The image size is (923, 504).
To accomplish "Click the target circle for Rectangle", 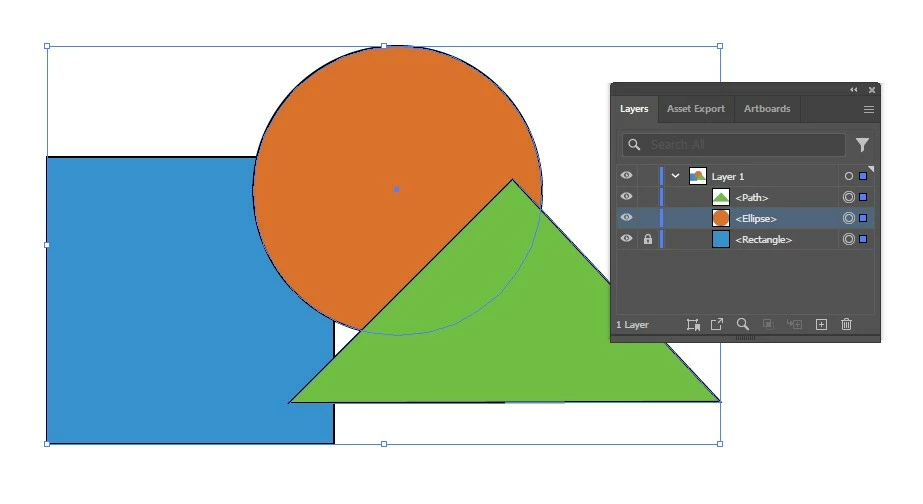I will click(x=848, y=239).
